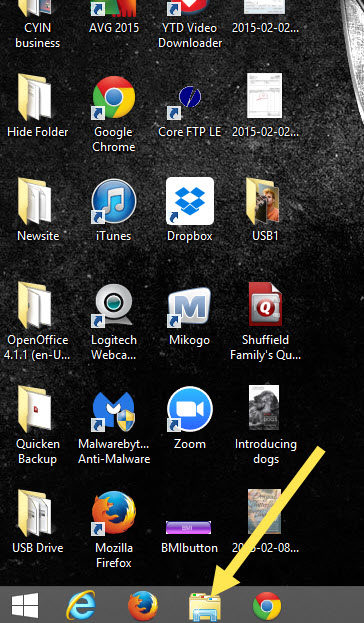The height and width of the screenshot is (623, 364).
Task: Open Chrome from the taskbar
Action: tap(267, 606)
